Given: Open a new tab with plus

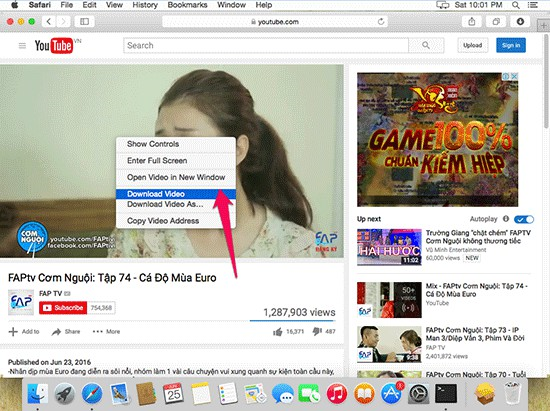Looking at the screenshot, I should pos(543,26).
